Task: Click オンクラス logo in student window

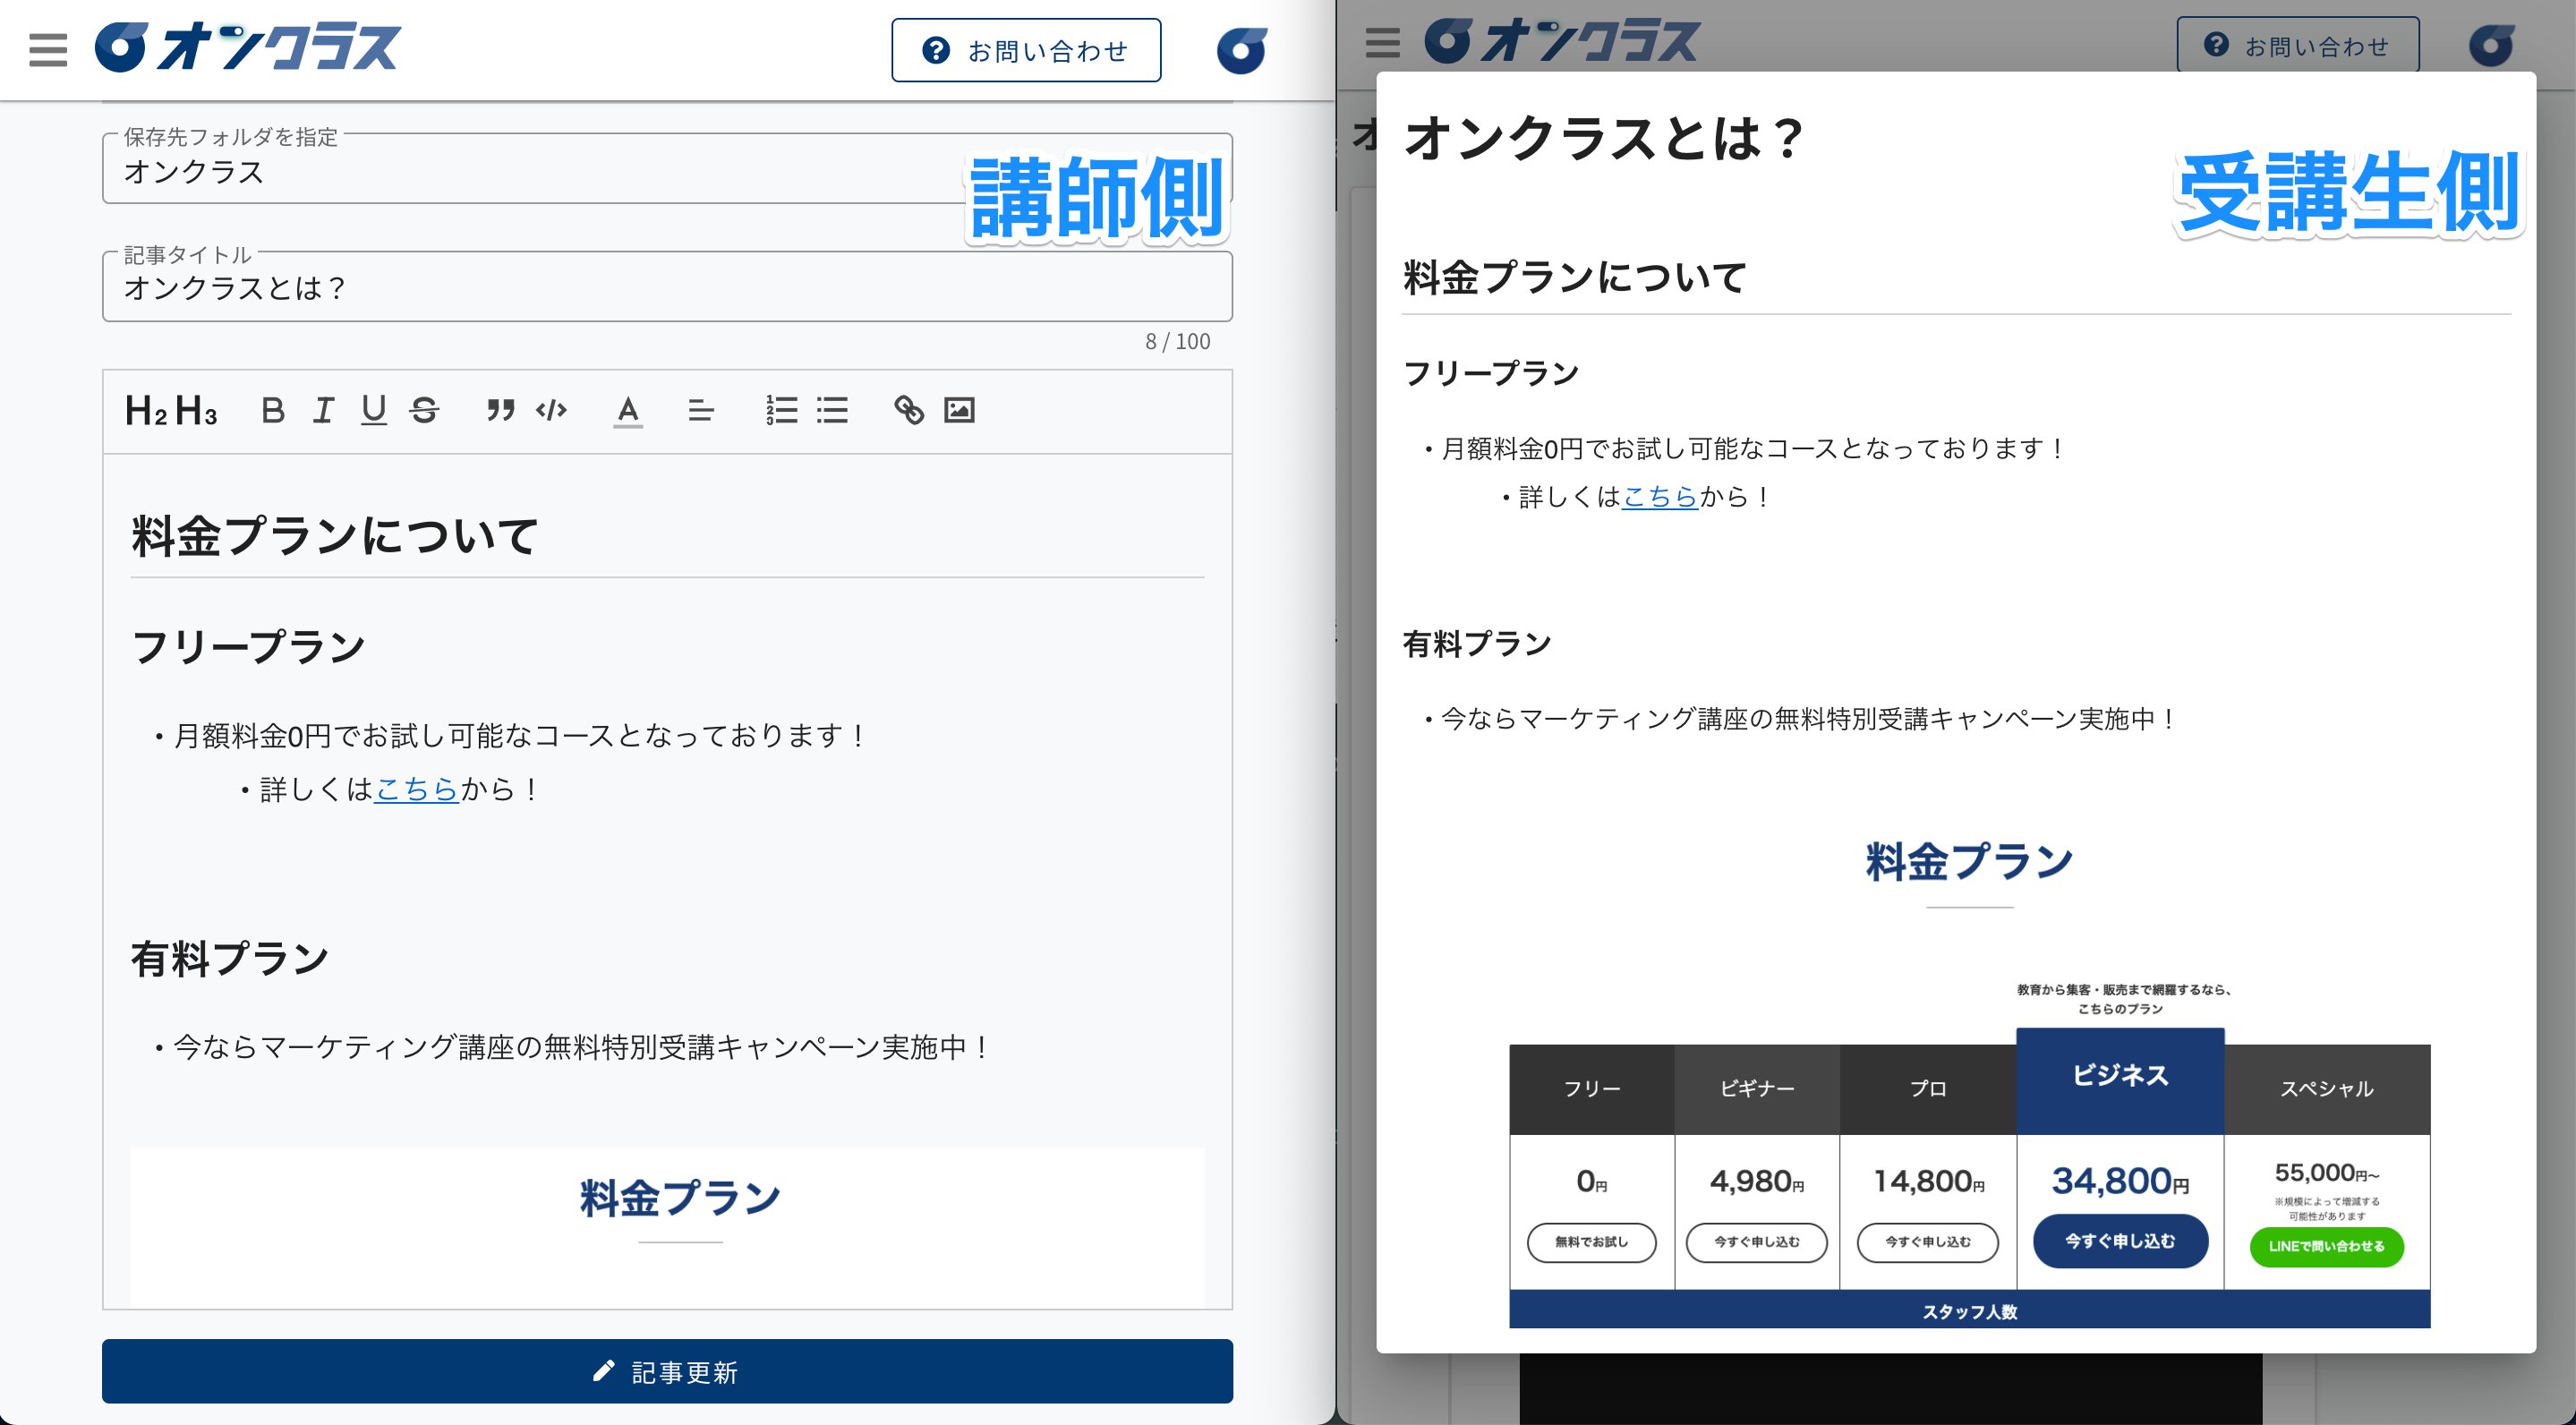Action: coord(1562,41)
